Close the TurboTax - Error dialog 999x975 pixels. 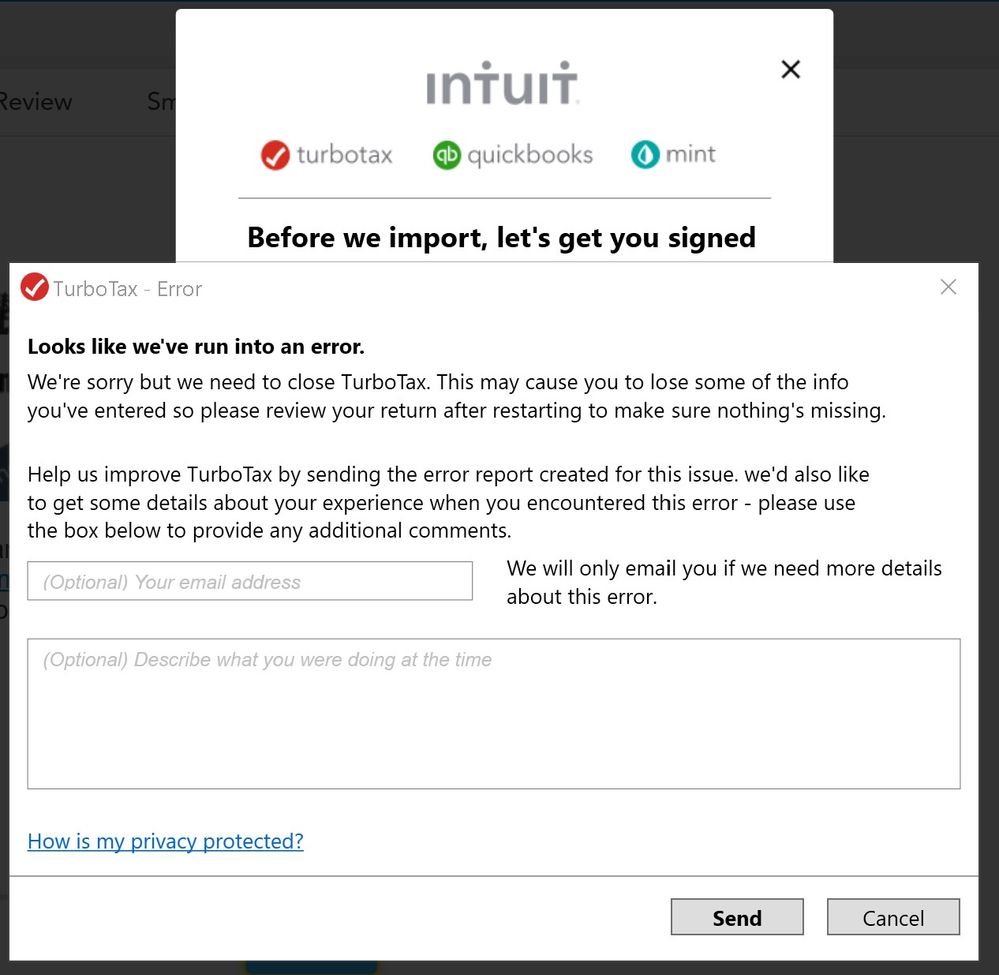tap(948, 287)
